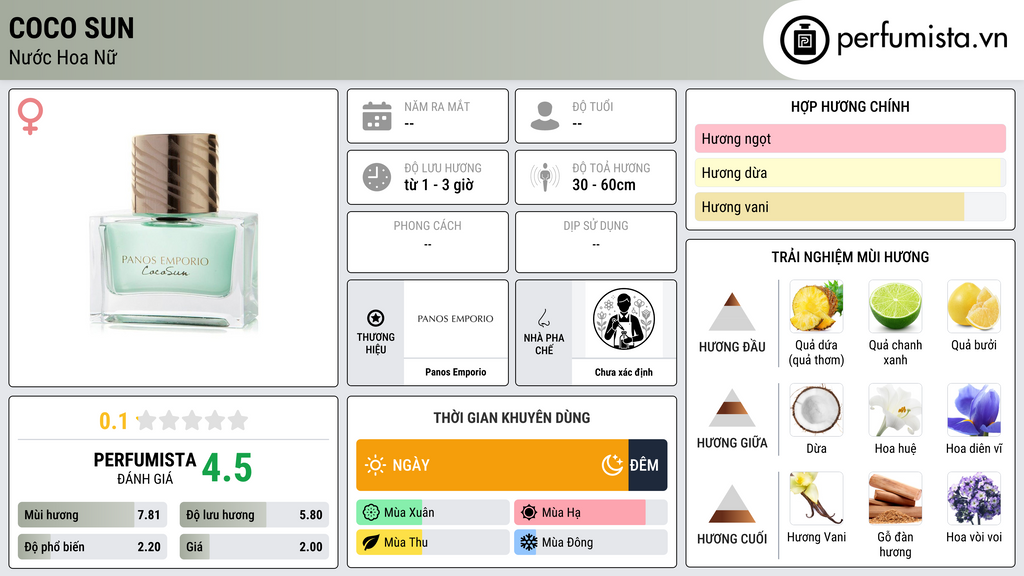Click the Hương Đầu pyramid icon

click(x=732, y=312)
